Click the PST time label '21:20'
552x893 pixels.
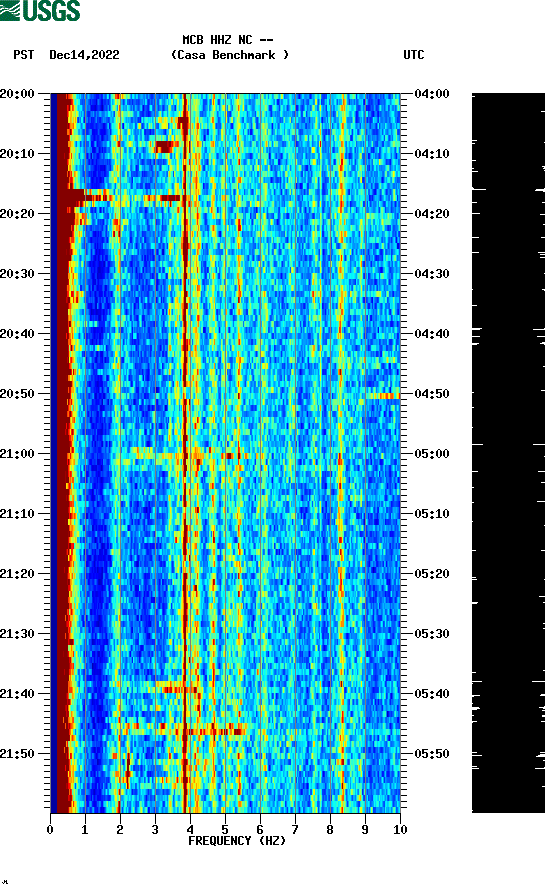[x=18, y=574]
